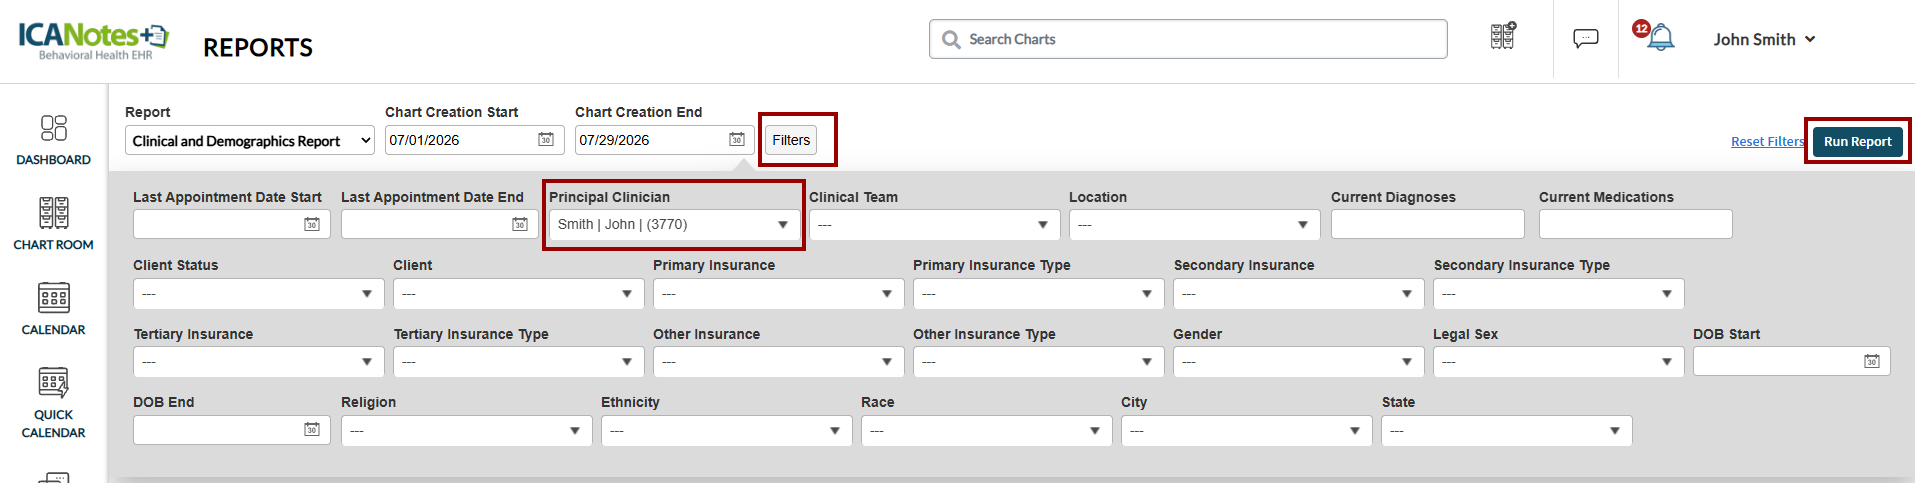Viewport: 1915px width, 483px height.
Task: Click the Filters button
Action: click(x=791, y=140)
